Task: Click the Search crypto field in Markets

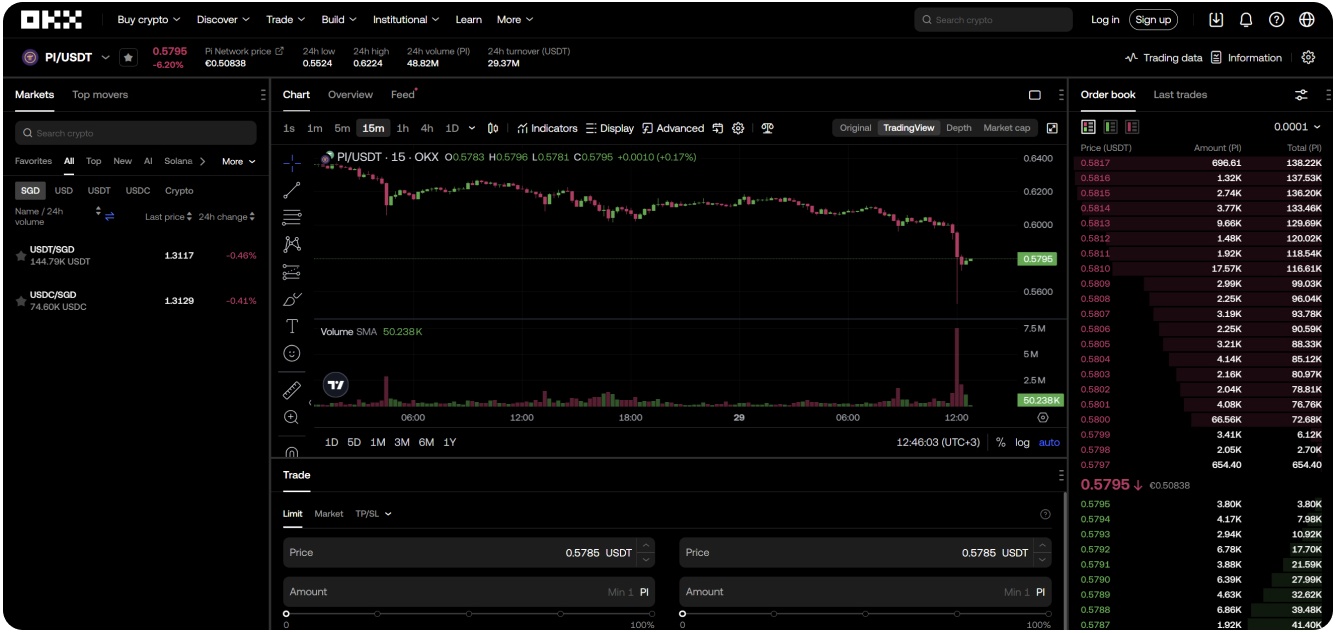Action: pyautogui.click(x=136, y=133)
